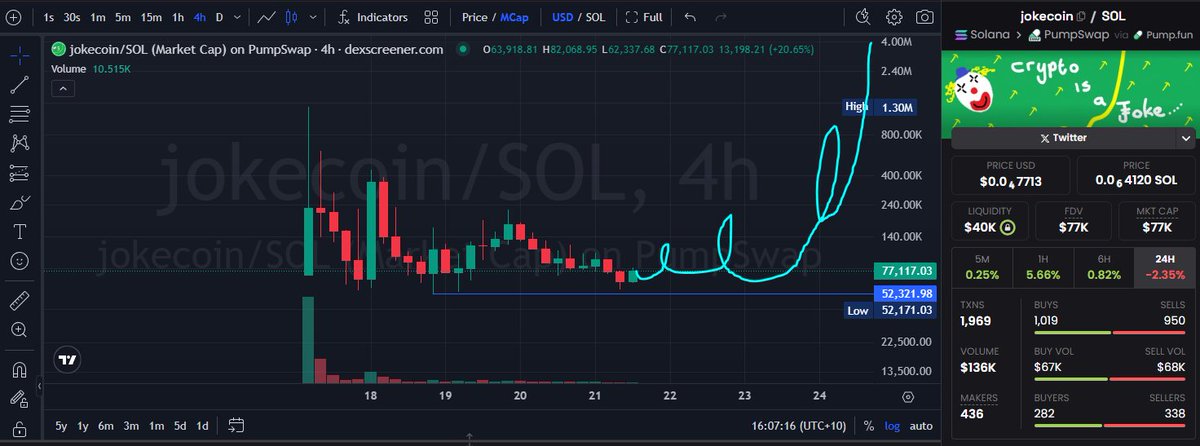
Task: Click the TradingView logo on chart
Action: 68,360
